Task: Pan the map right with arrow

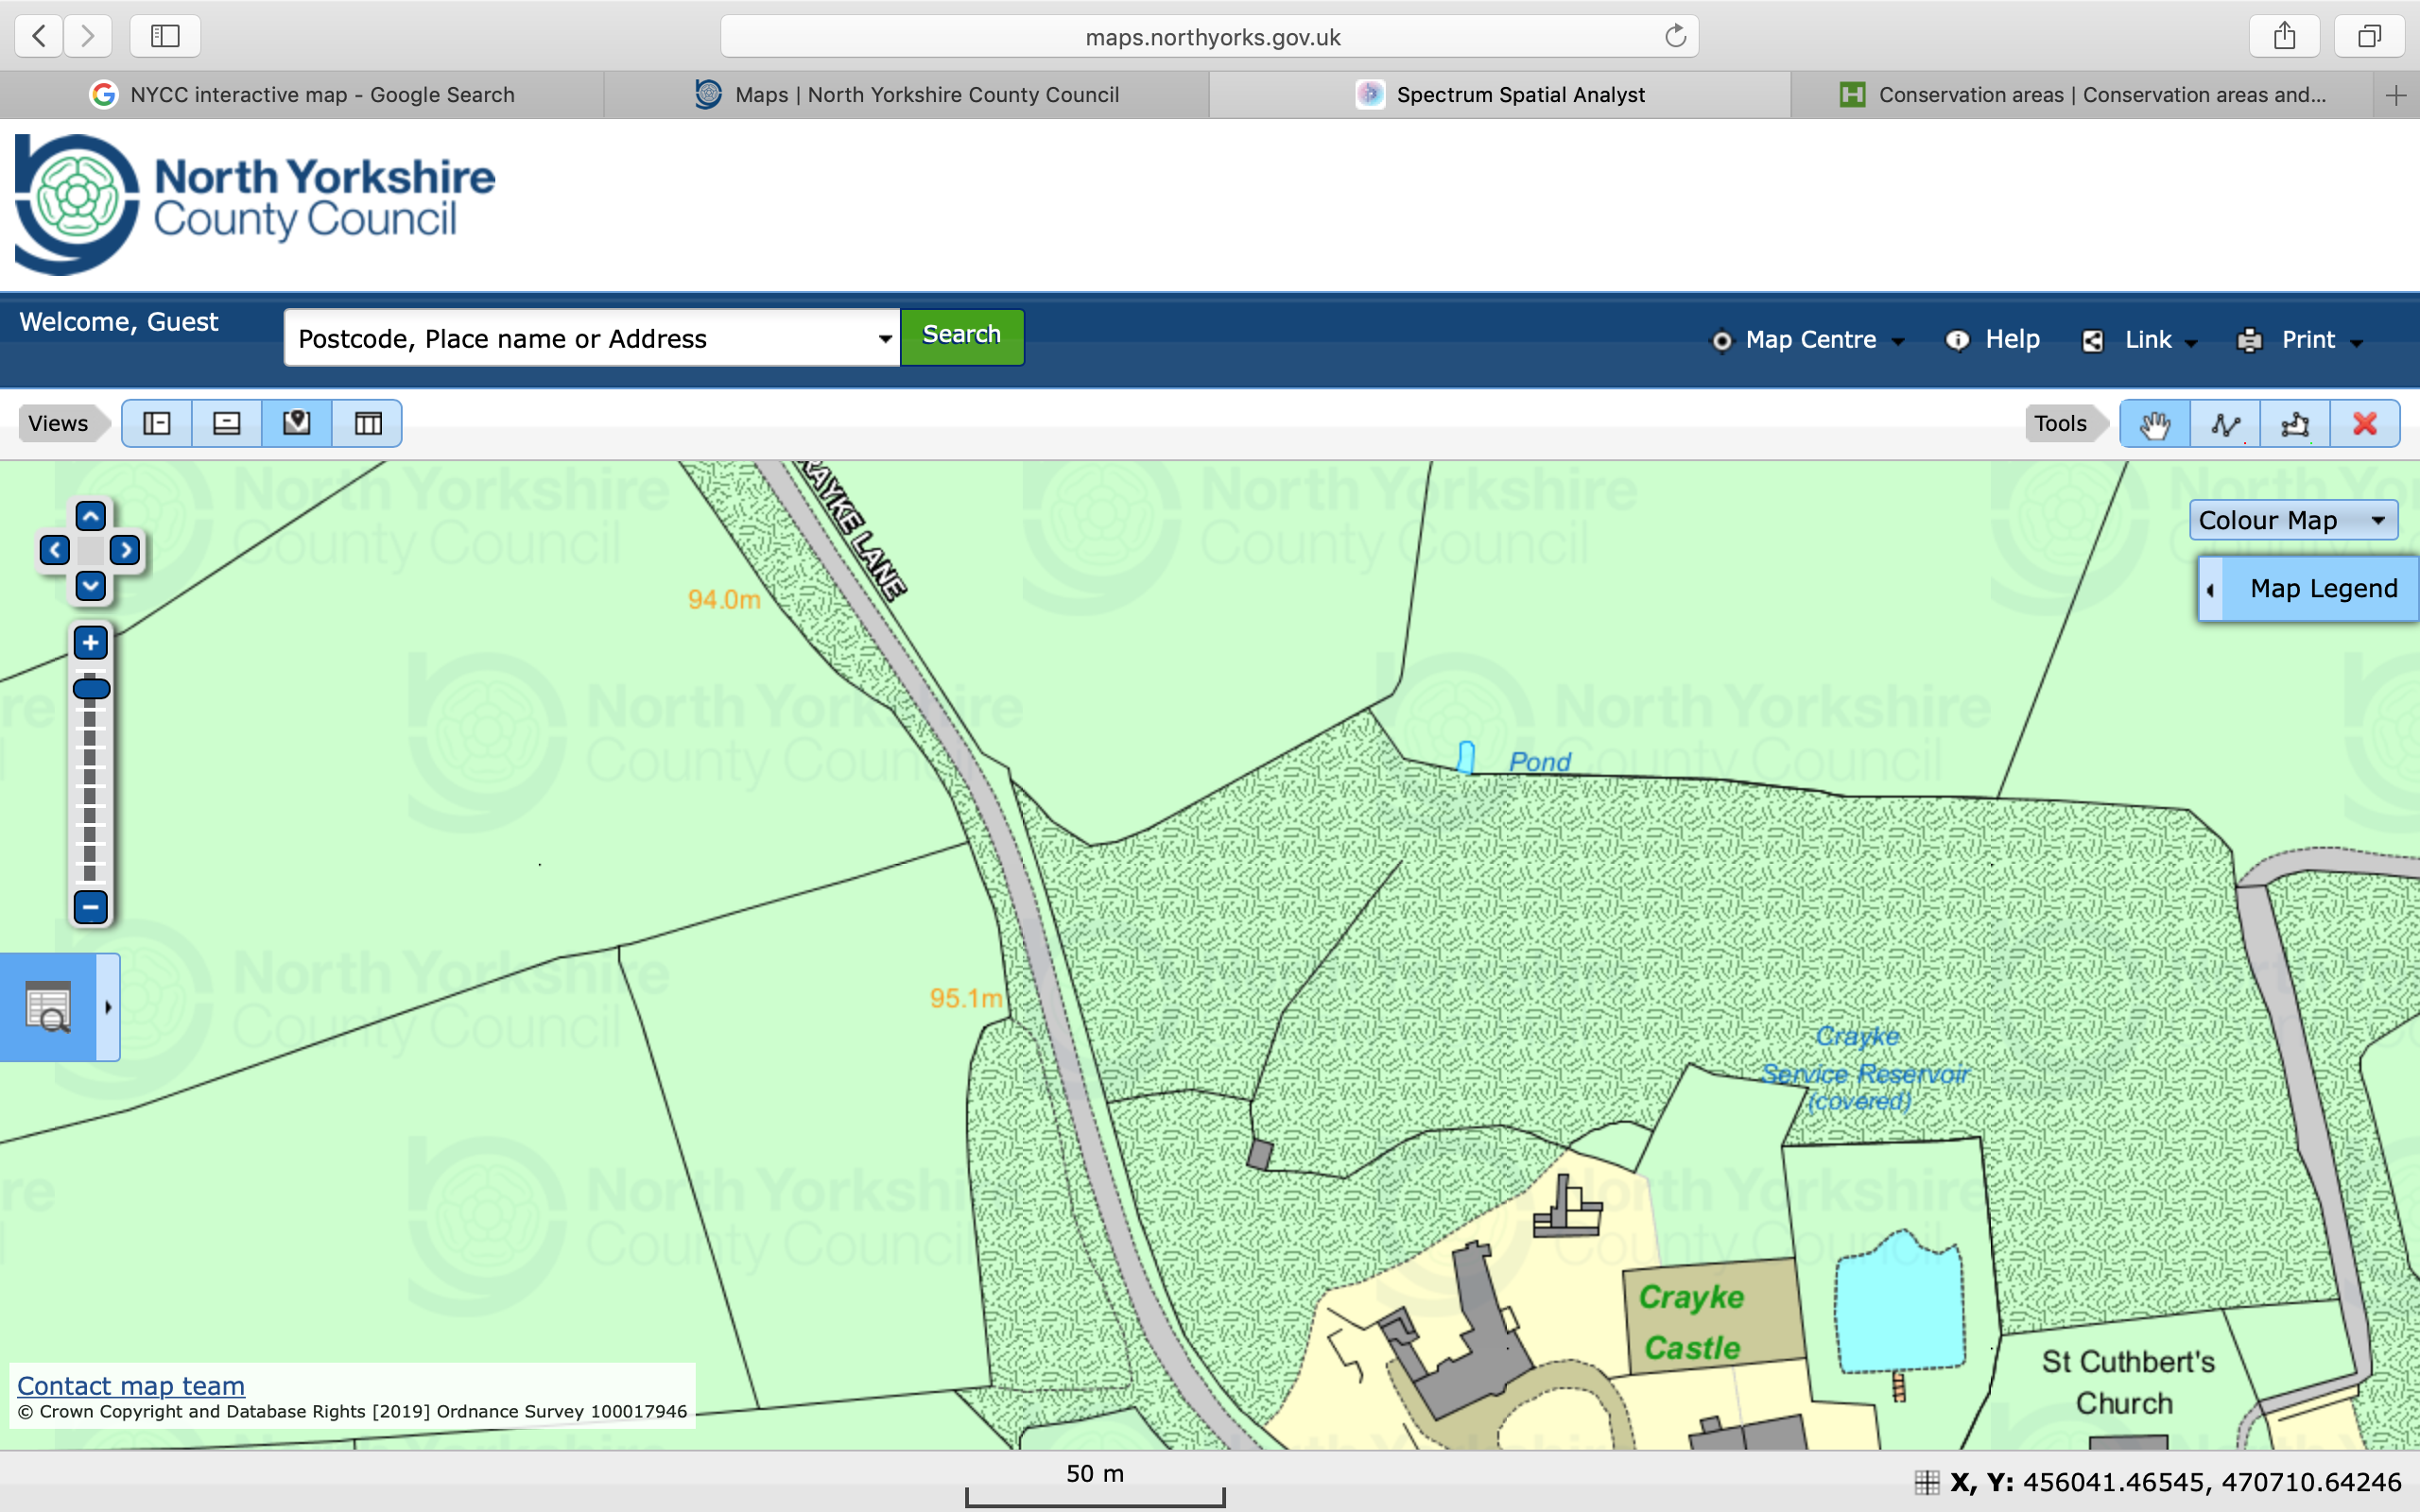Action: [125, 550]
